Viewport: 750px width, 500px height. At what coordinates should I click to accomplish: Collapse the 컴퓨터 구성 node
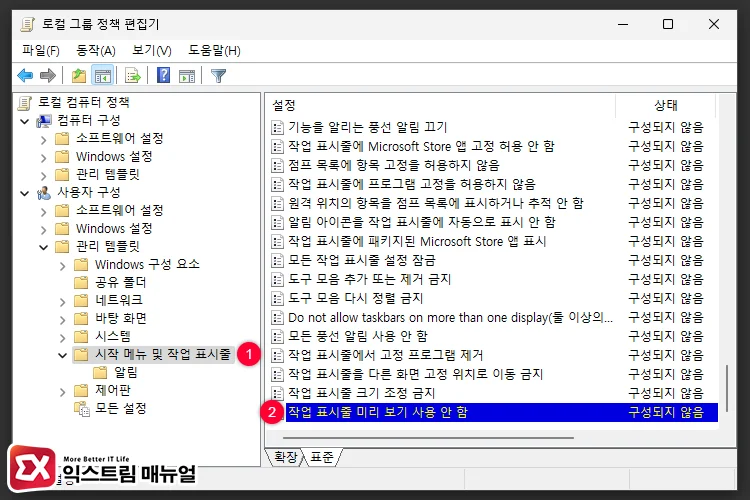pos(25,121)
